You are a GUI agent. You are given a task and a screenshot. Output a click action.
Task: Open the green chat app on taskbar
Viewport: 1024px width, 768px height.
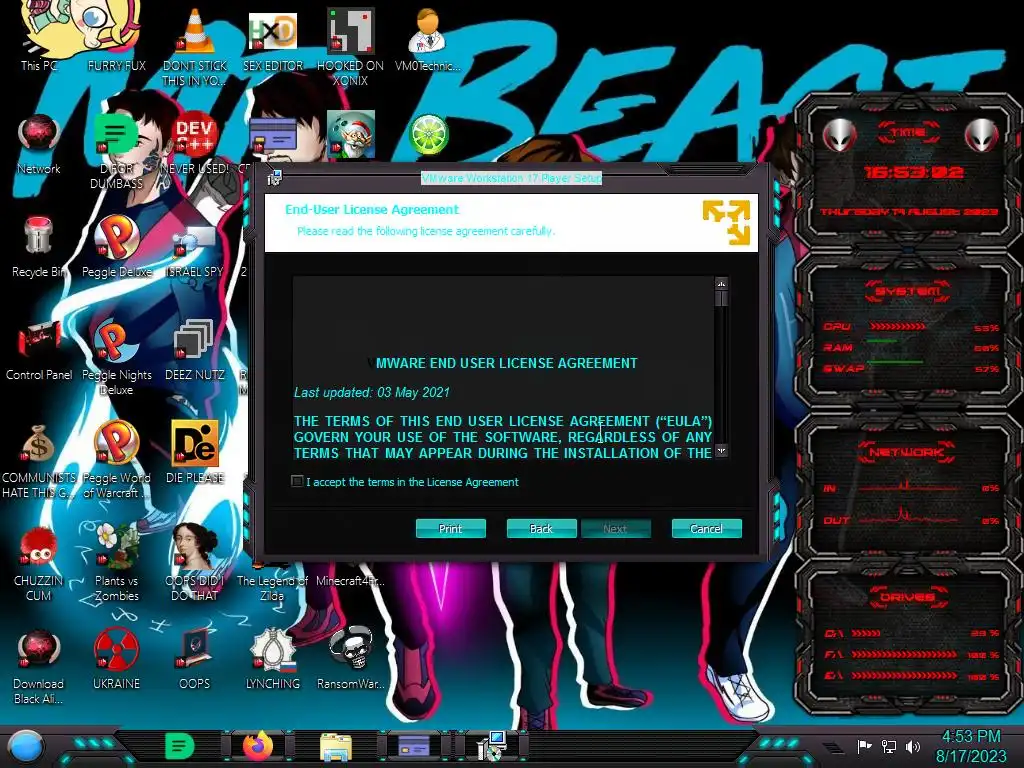180,746
